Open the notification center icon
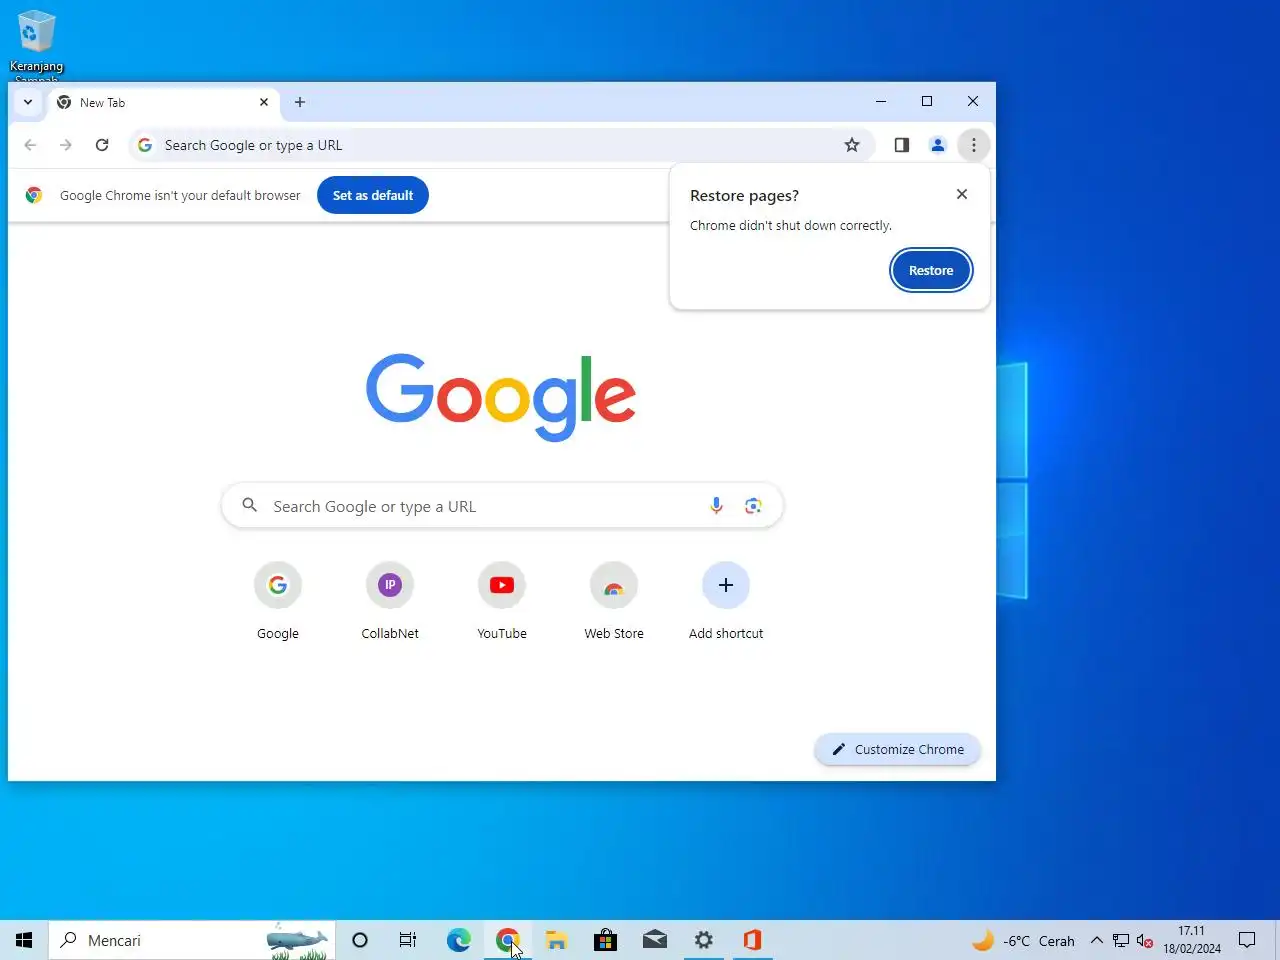 pos(1247,940)
